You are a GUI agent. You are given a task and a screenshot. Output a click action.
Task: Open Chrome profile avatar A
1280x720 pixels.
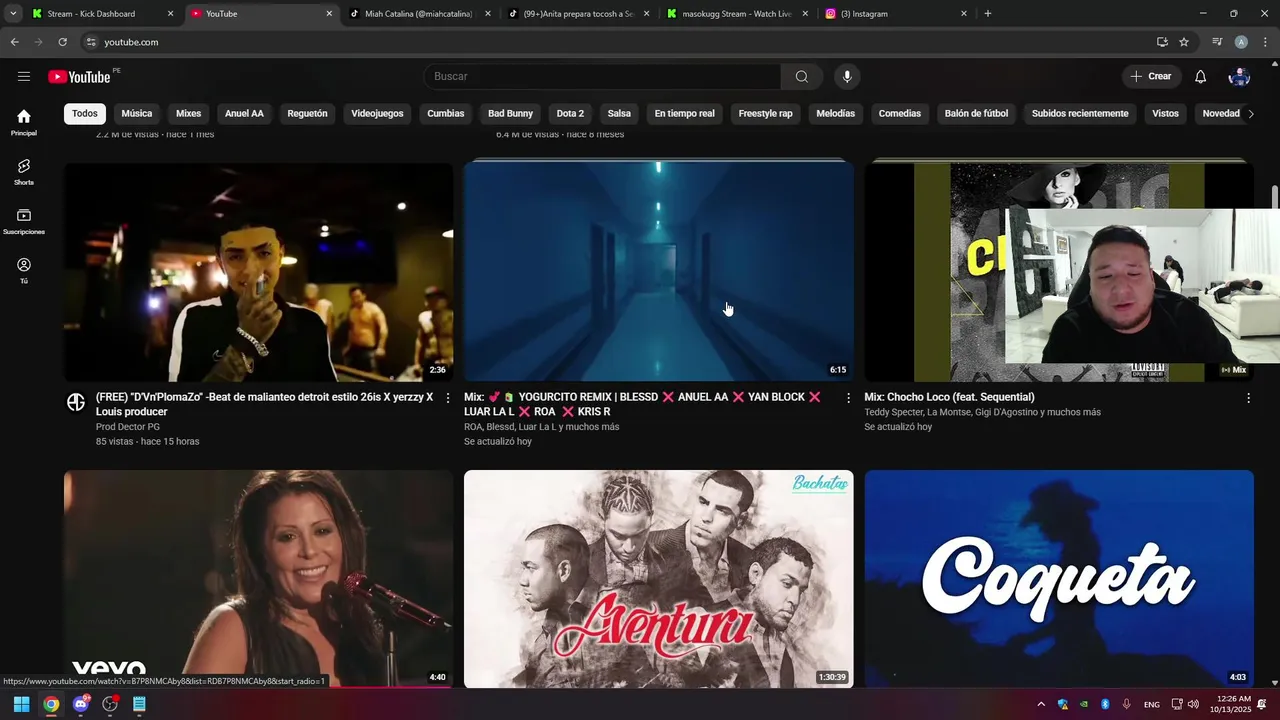[x=1241, y=42]
